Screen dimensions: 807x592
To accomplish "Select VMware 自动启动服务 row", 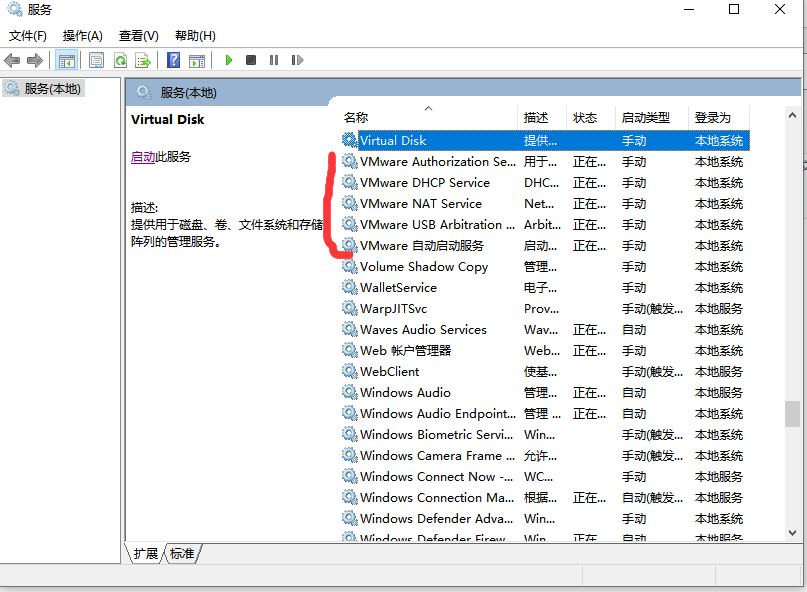I will 545,246.
